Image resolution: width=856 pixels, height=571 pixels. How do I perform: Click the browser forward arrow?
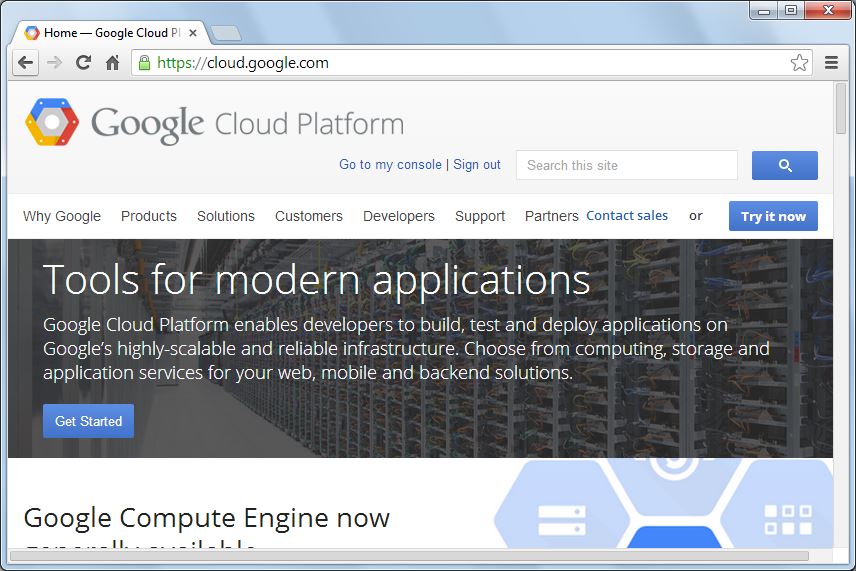pyautogui.click(x=55, y=63)
